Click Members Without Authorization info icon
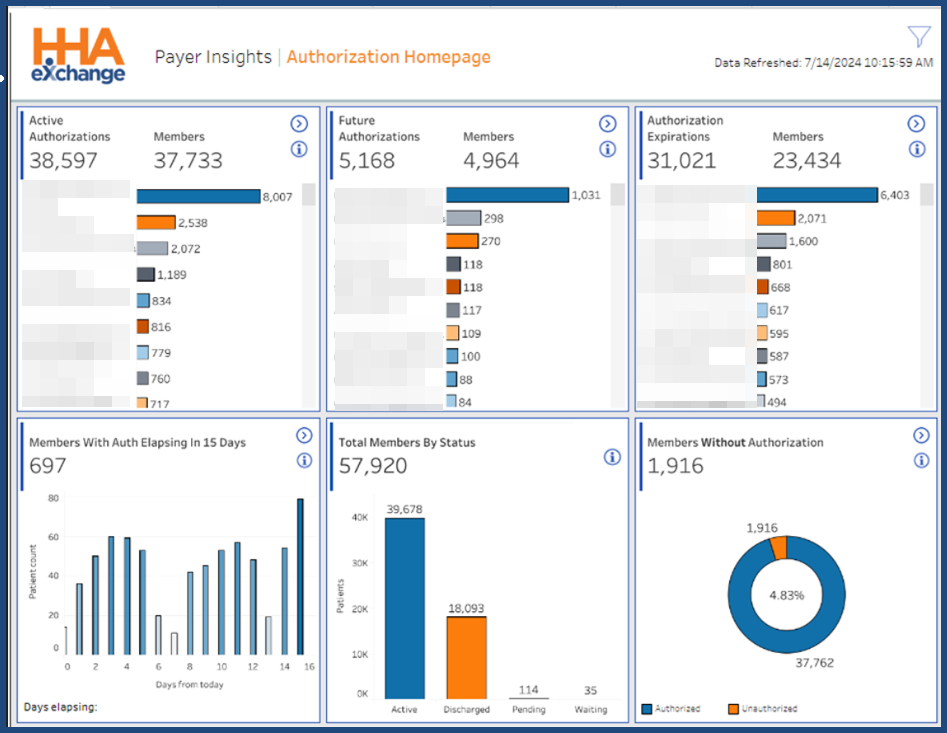The width and height of the screenshot is (947, 733). pos(921,460)
